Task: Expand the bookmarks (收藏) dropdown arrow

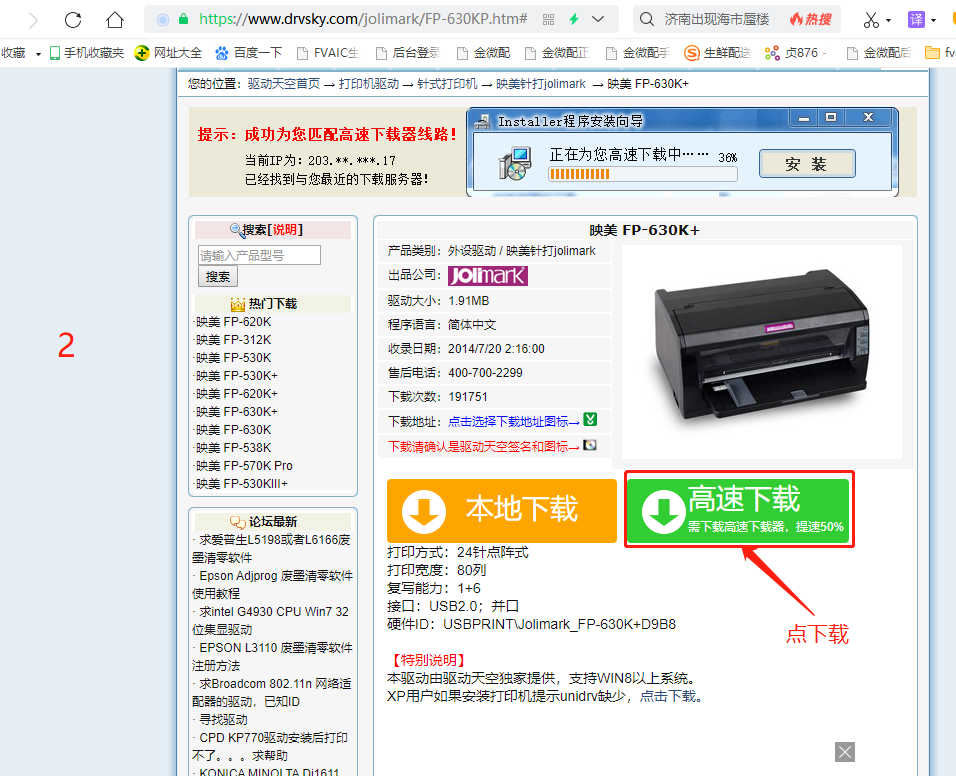Action: [38, 53]
